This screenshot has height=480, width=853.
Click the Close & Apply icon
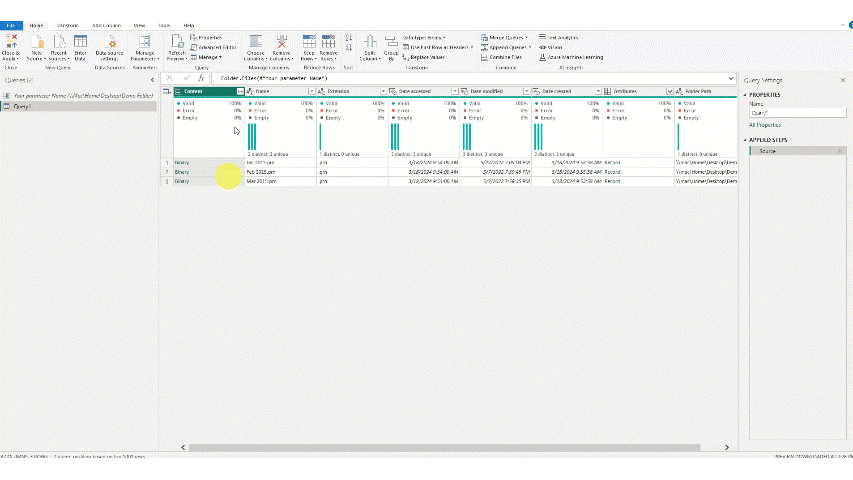click(x=12, y=43)
